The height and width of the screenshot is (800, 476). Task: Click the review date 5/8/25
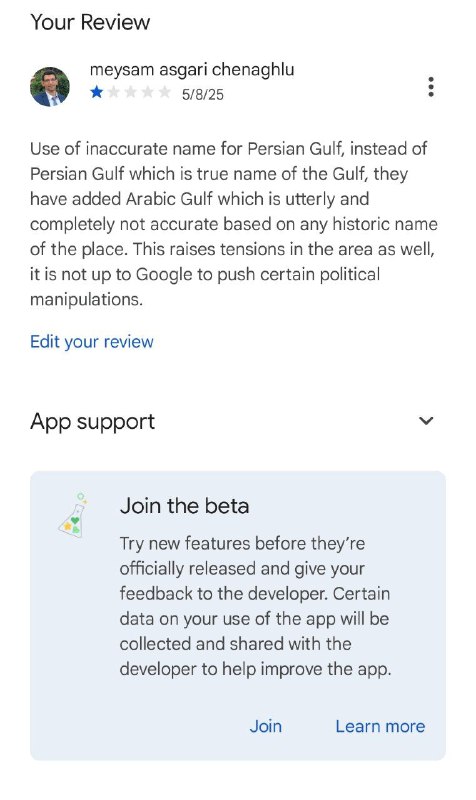(x=203, y=94)
